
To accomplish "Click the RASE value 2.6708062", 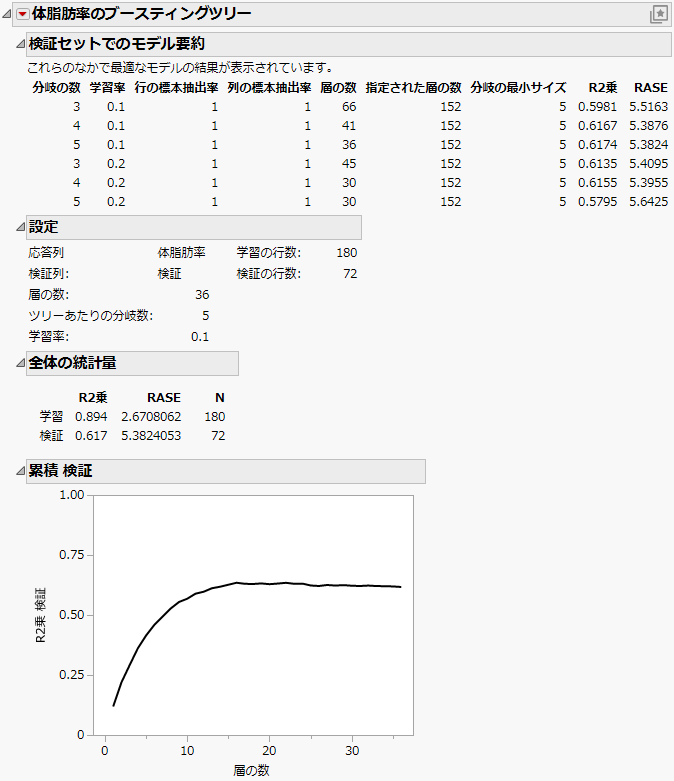I will [x=151, y=416].
